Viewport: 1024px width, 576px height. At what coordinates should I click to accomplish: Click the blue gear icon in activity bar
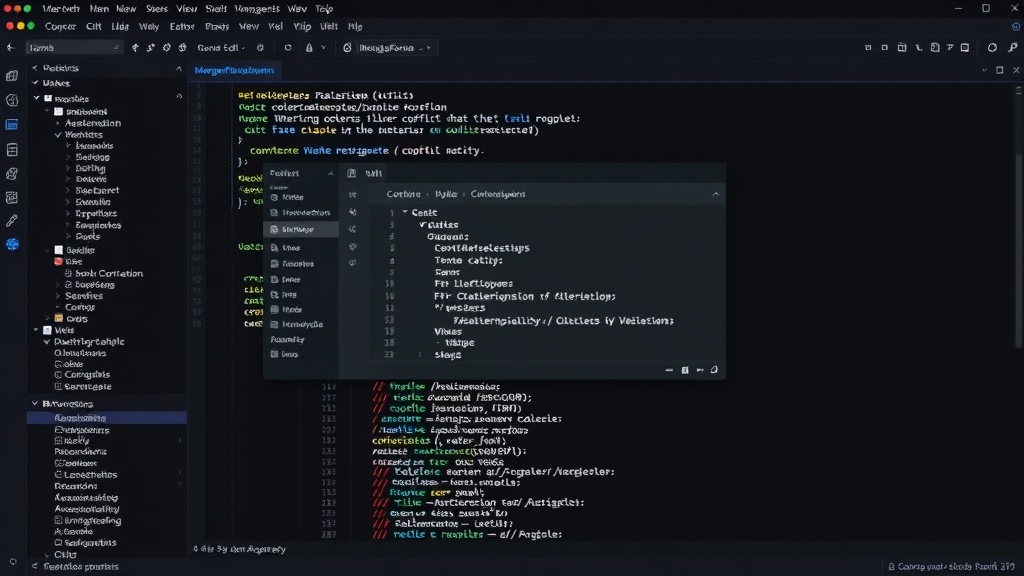(12, 244)
